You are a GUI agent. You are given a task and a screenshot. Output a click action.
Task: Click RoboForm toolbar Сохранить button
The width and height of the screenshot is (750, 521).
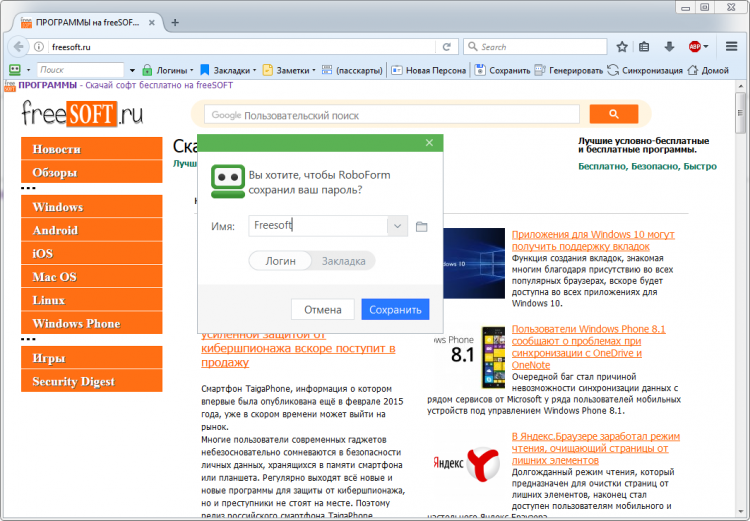[503, 70]
